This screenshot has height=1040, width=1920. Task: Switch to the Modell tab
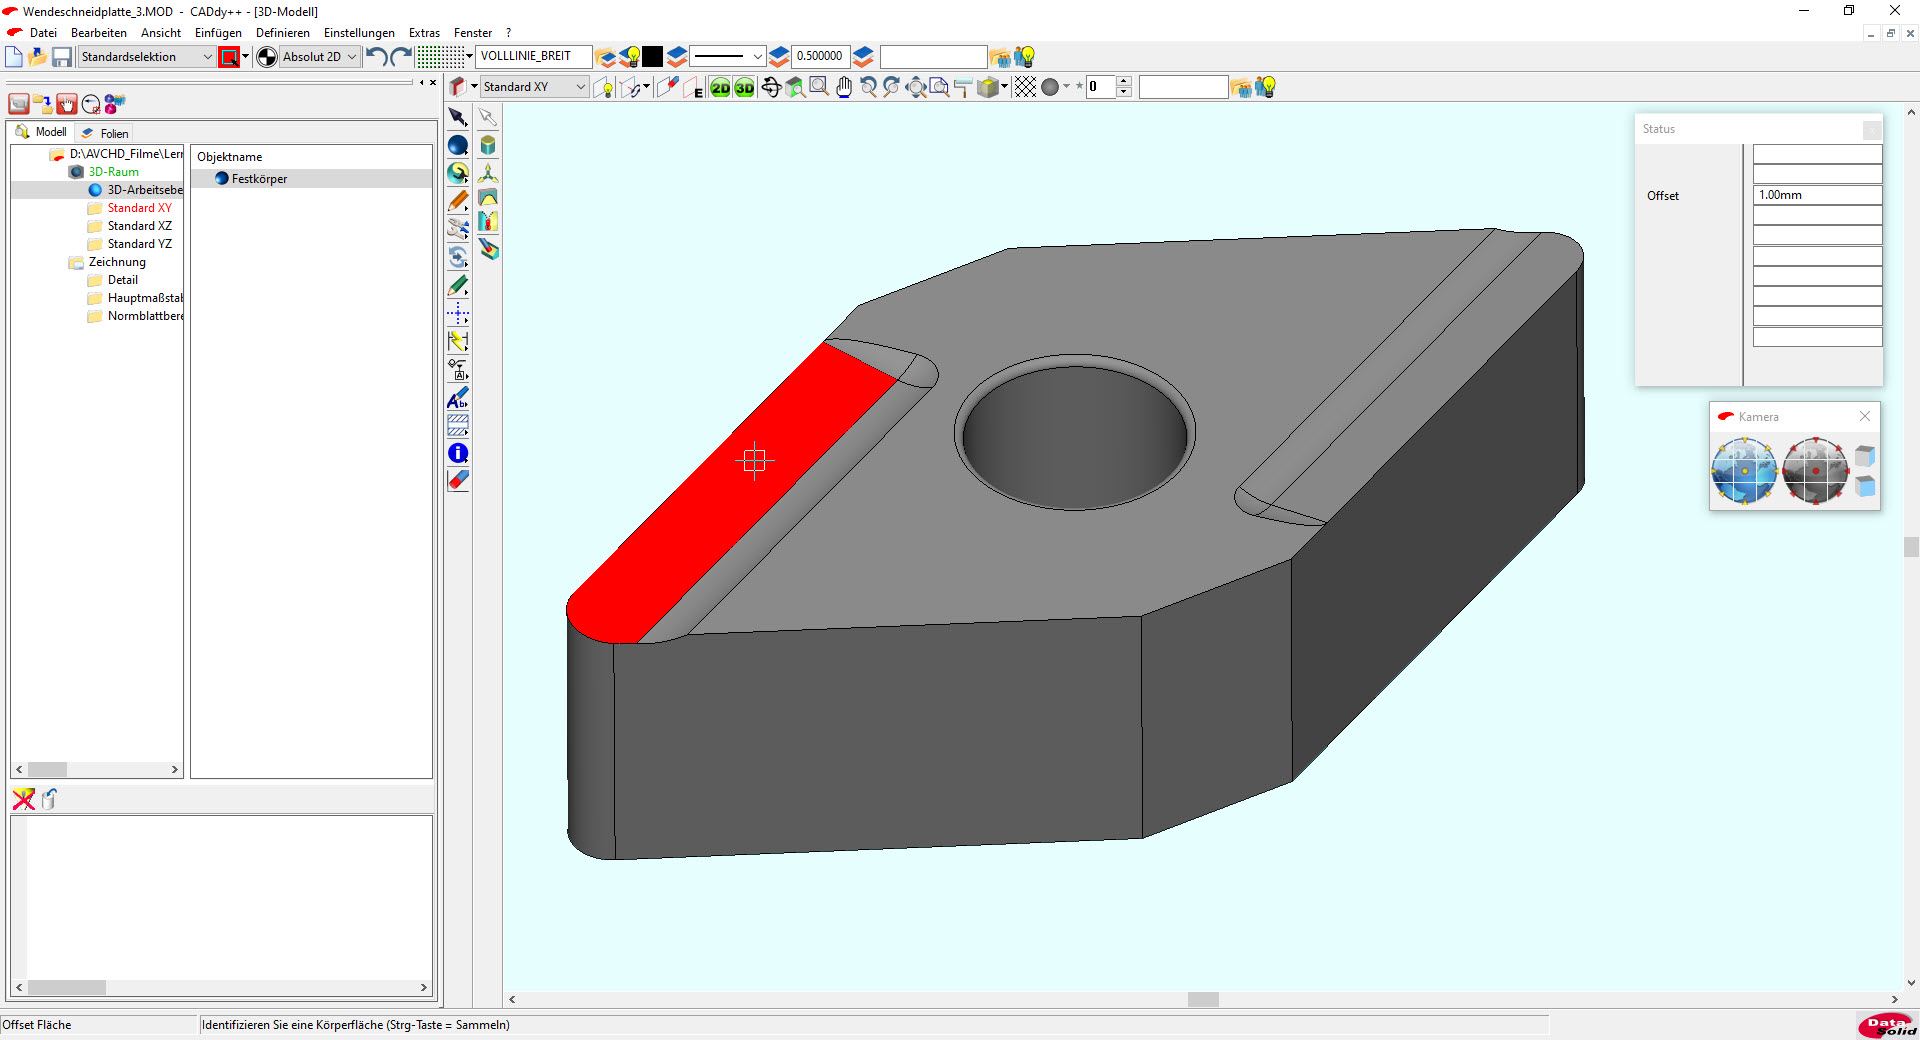tap(41, 132)
